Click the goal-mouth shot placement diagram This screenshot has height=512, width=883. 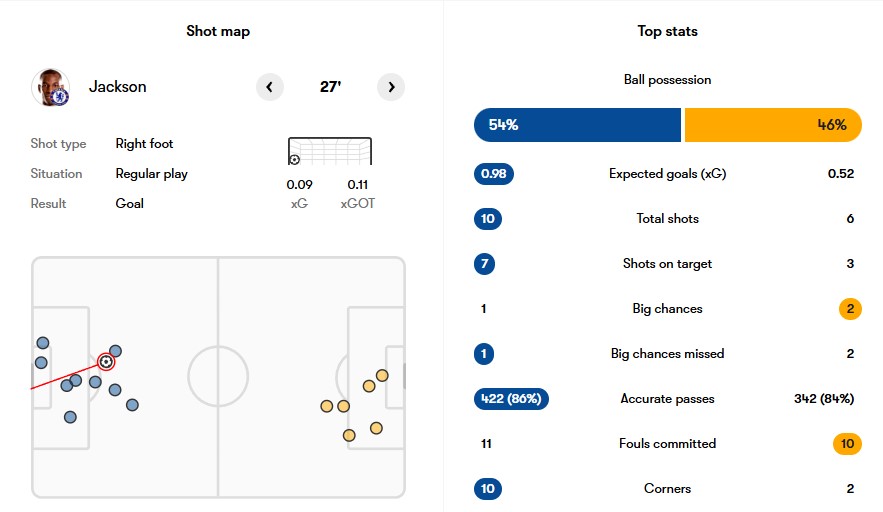330,151
